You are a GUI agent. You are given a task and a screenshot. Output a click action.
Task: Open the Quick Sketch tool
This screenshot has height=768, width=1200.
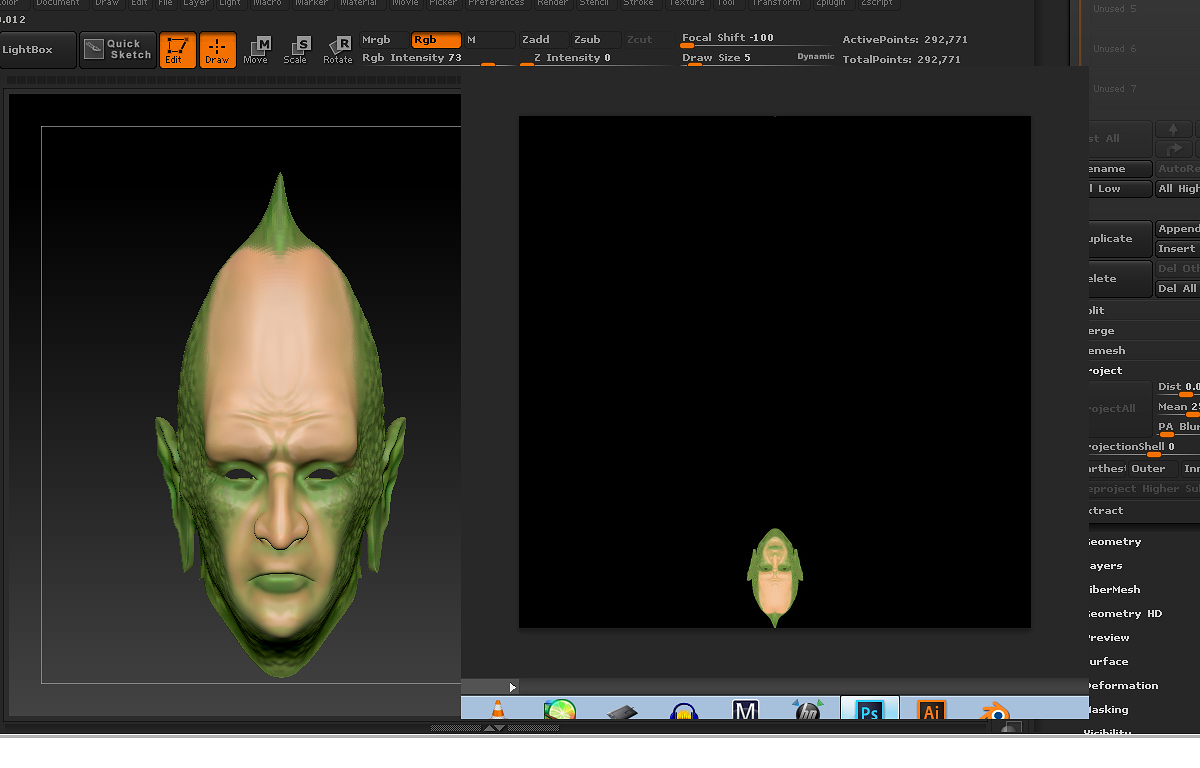[x=119, y=49]
